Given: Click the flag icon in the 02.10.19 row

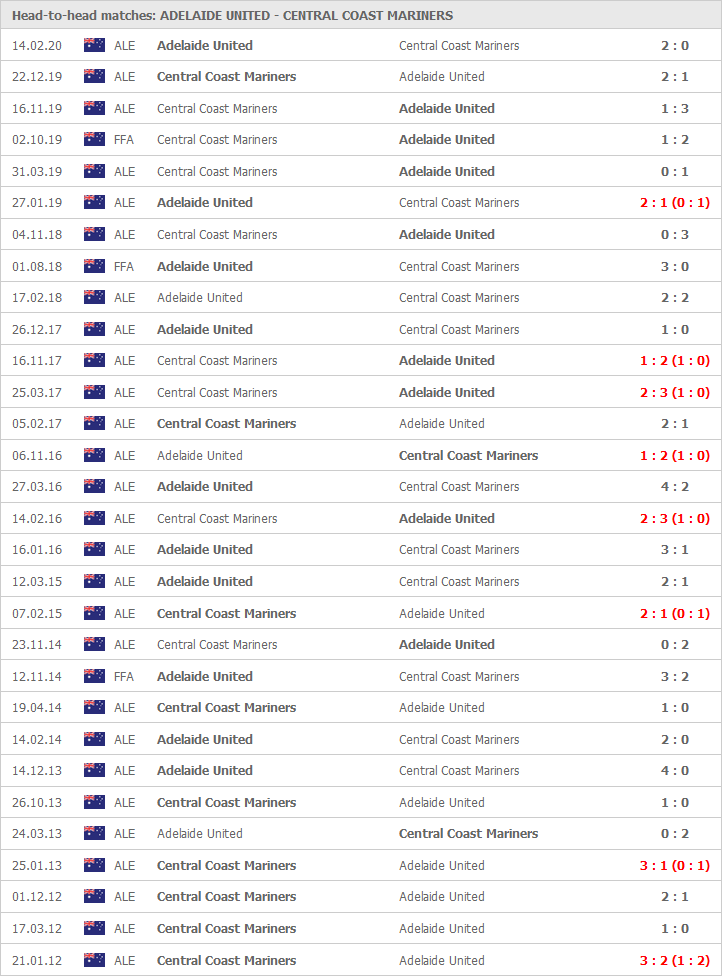Looking at the screenshot, I should [x=94, y=139].
